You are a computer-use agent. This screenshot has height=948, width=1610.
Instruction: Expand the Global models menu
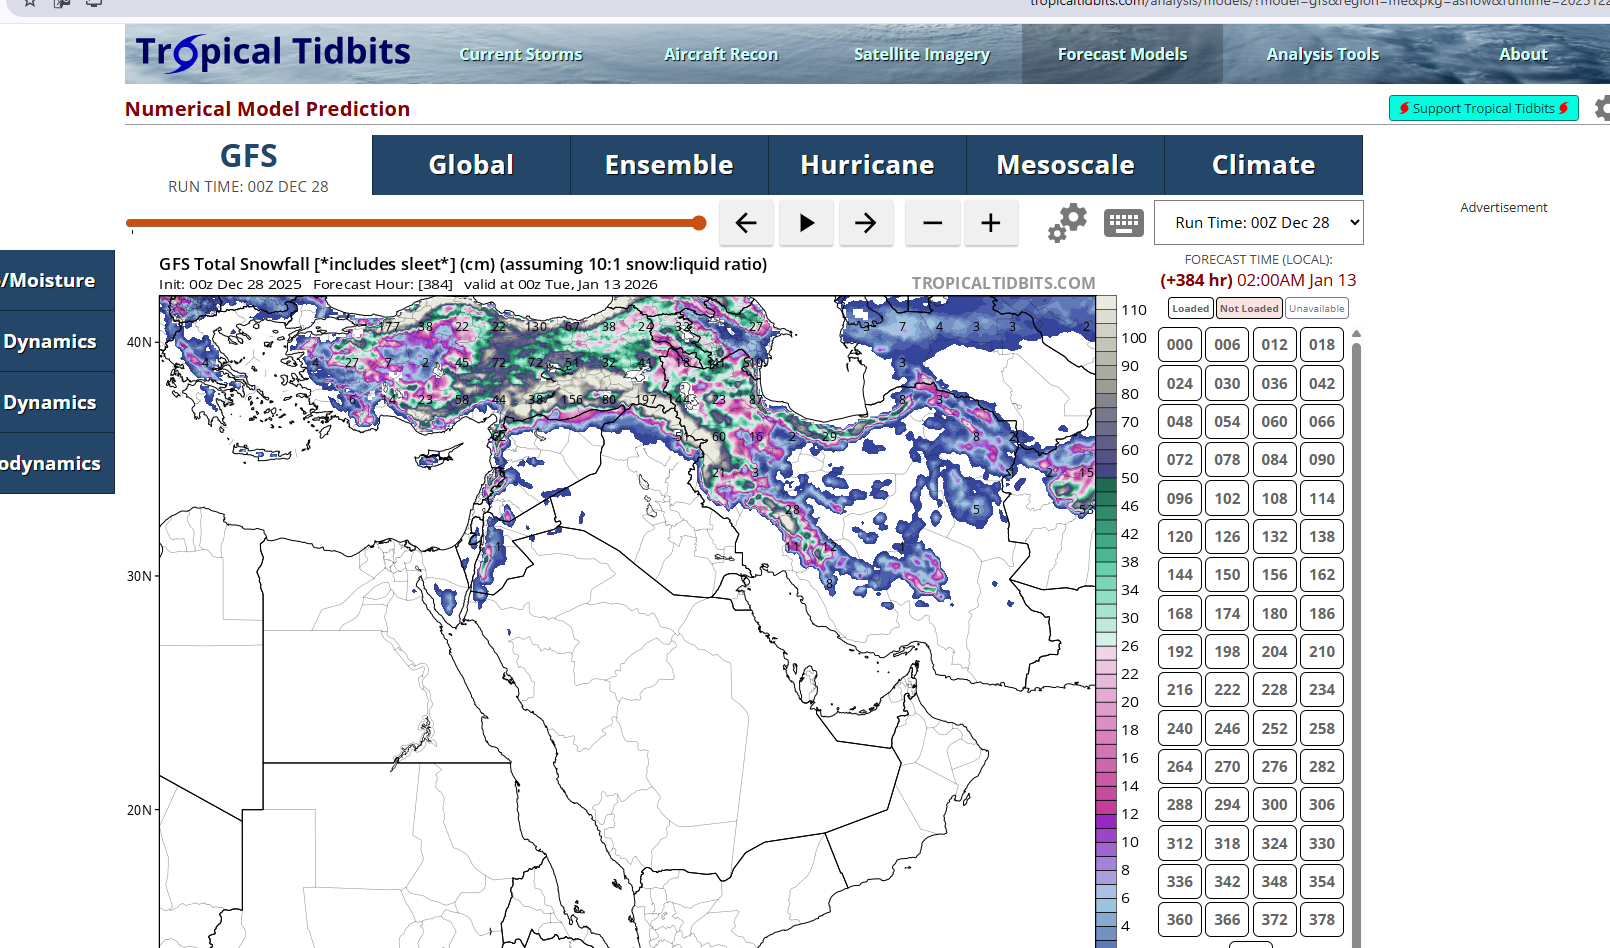(x=471, y=165)
